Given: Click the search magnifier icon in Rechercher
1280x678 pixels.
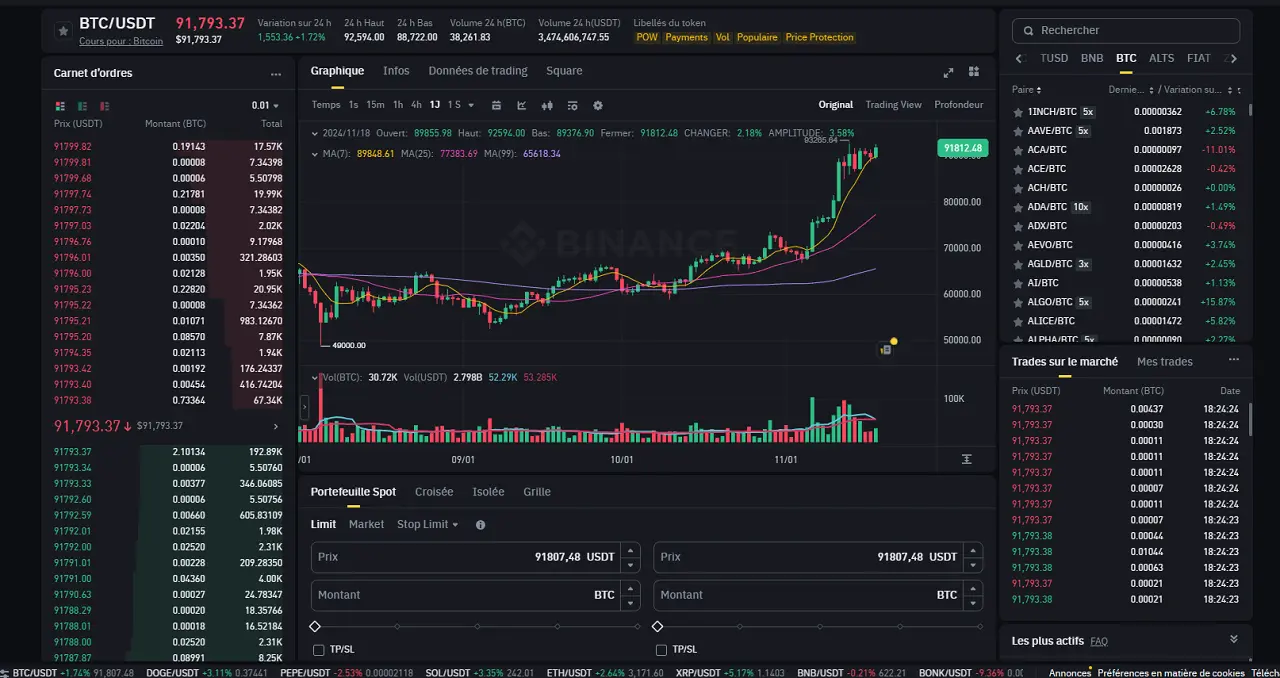Looking at the screenshot, I should tap(1028, 31).
